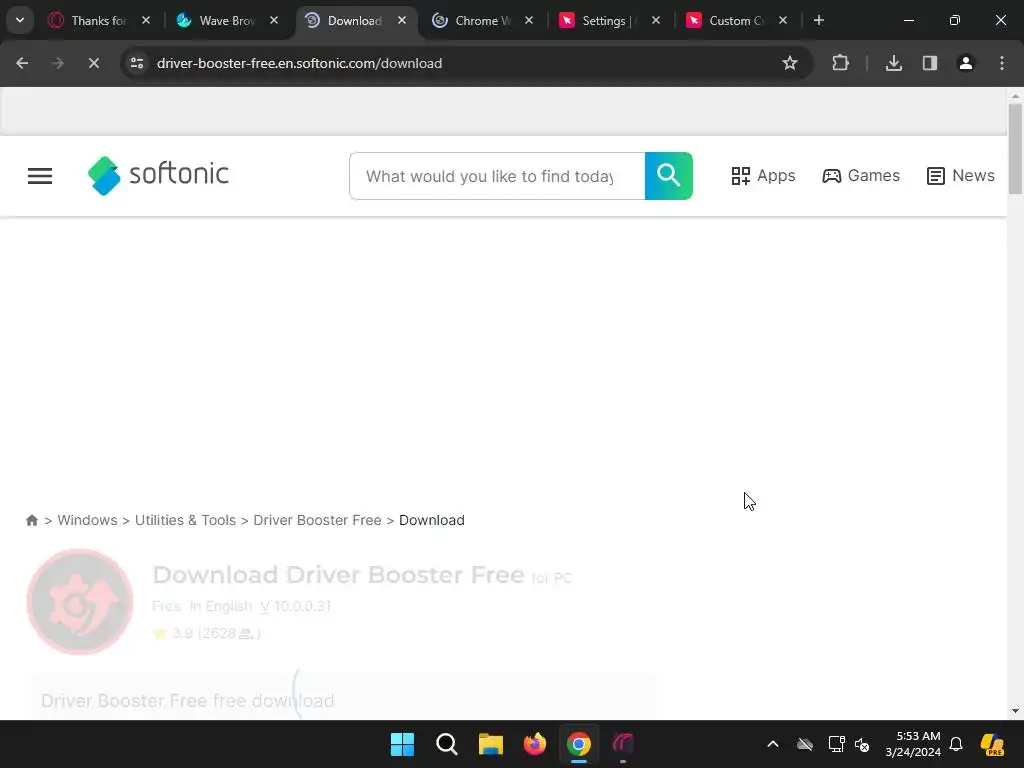Open File Explorer from taskbar

tap(490, 744)
